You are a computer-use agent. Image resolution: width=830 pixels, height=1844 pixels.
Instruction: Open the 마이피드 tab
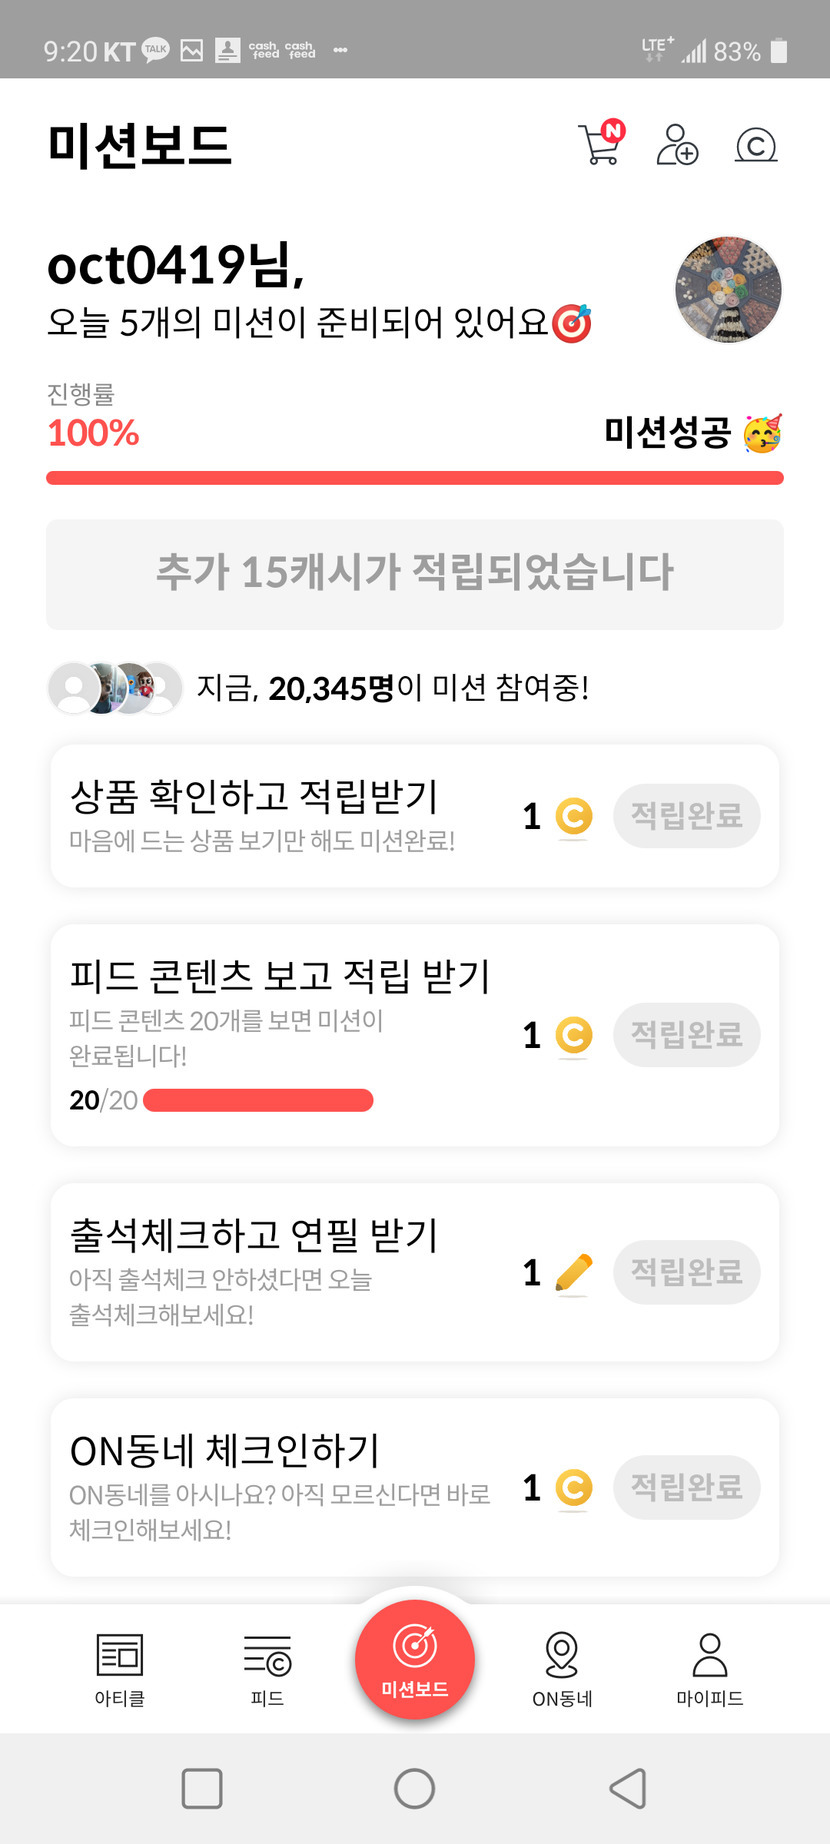(x=710, y=1669)
